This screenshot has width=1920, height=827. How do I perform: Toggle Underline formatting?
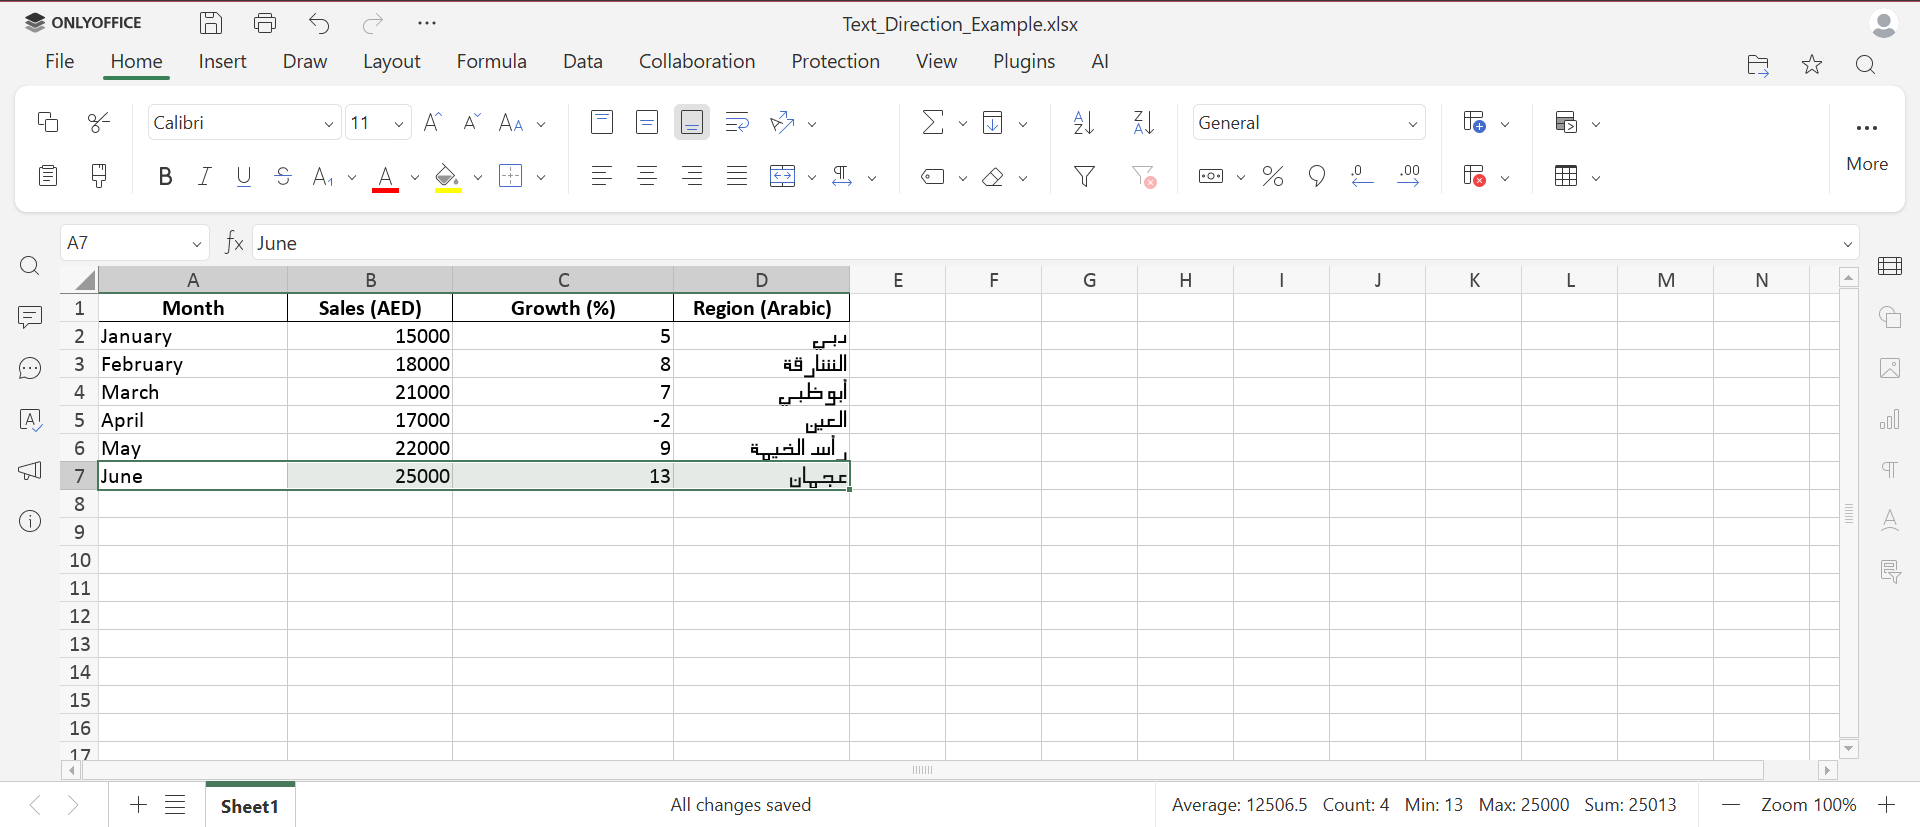[243, 176]
